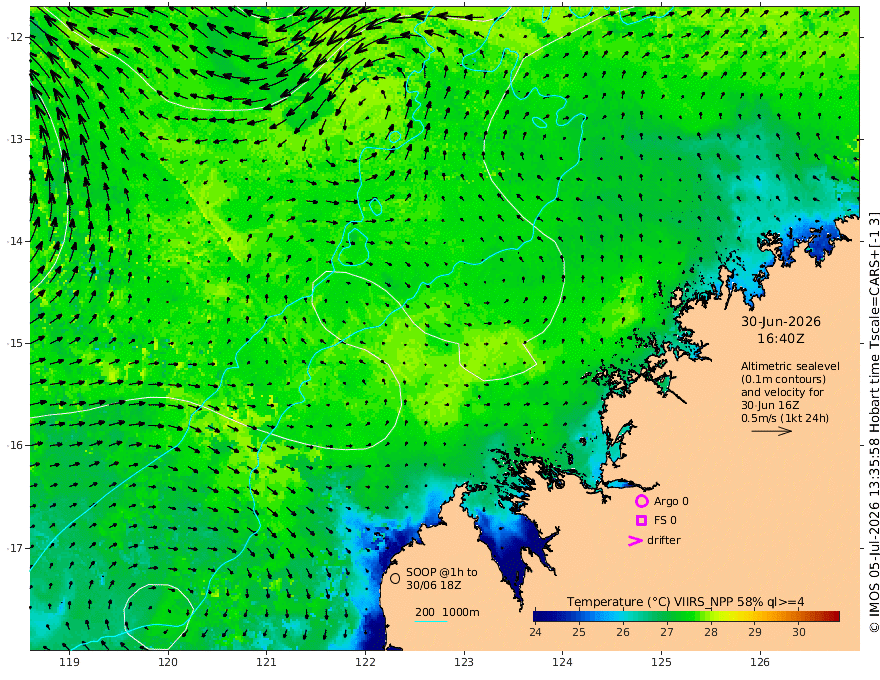
Task: Click the 29 colorbar tick label
Action: click(755, 632)
